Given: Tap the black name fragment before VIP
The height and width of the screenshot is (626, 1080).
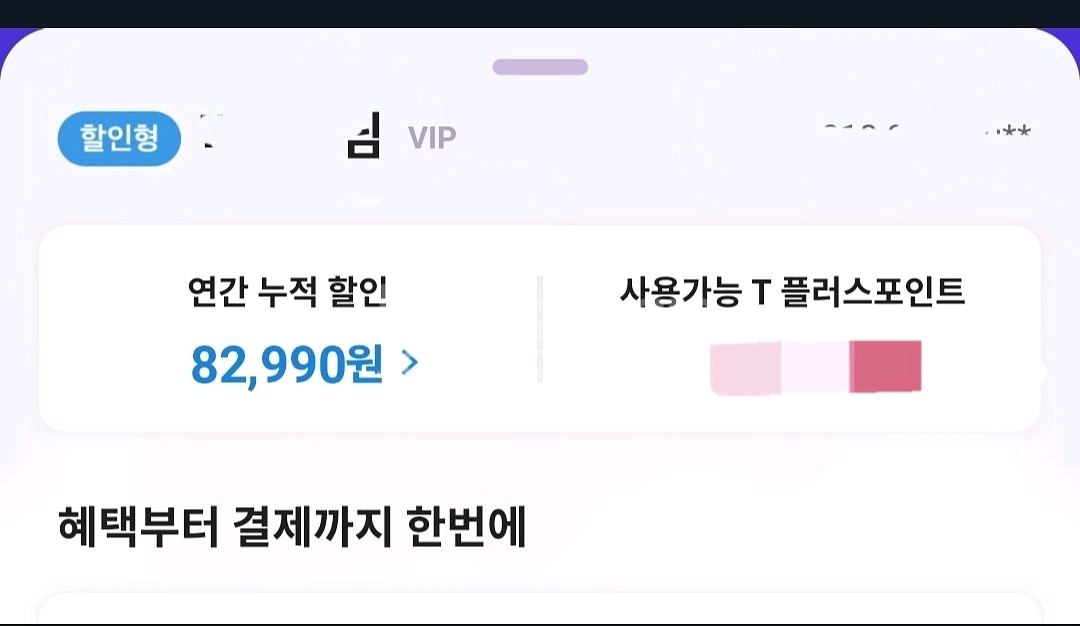Looking at the screenshot, I should coord(364,136).
